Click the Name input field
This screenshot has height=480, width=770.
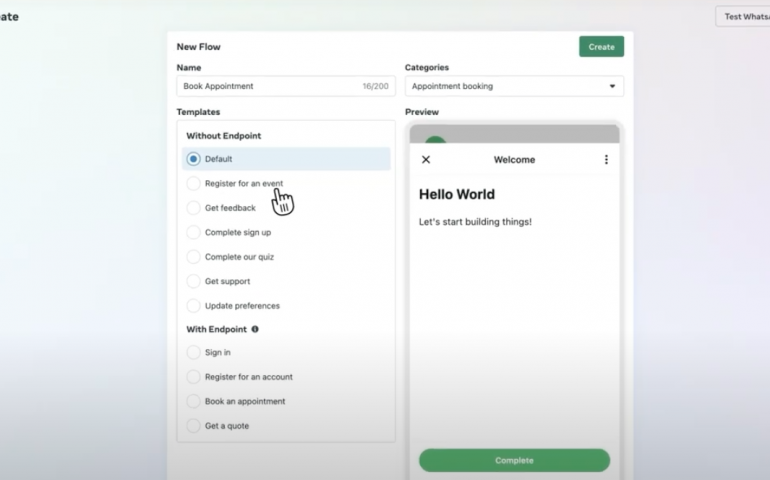(270, 87)
